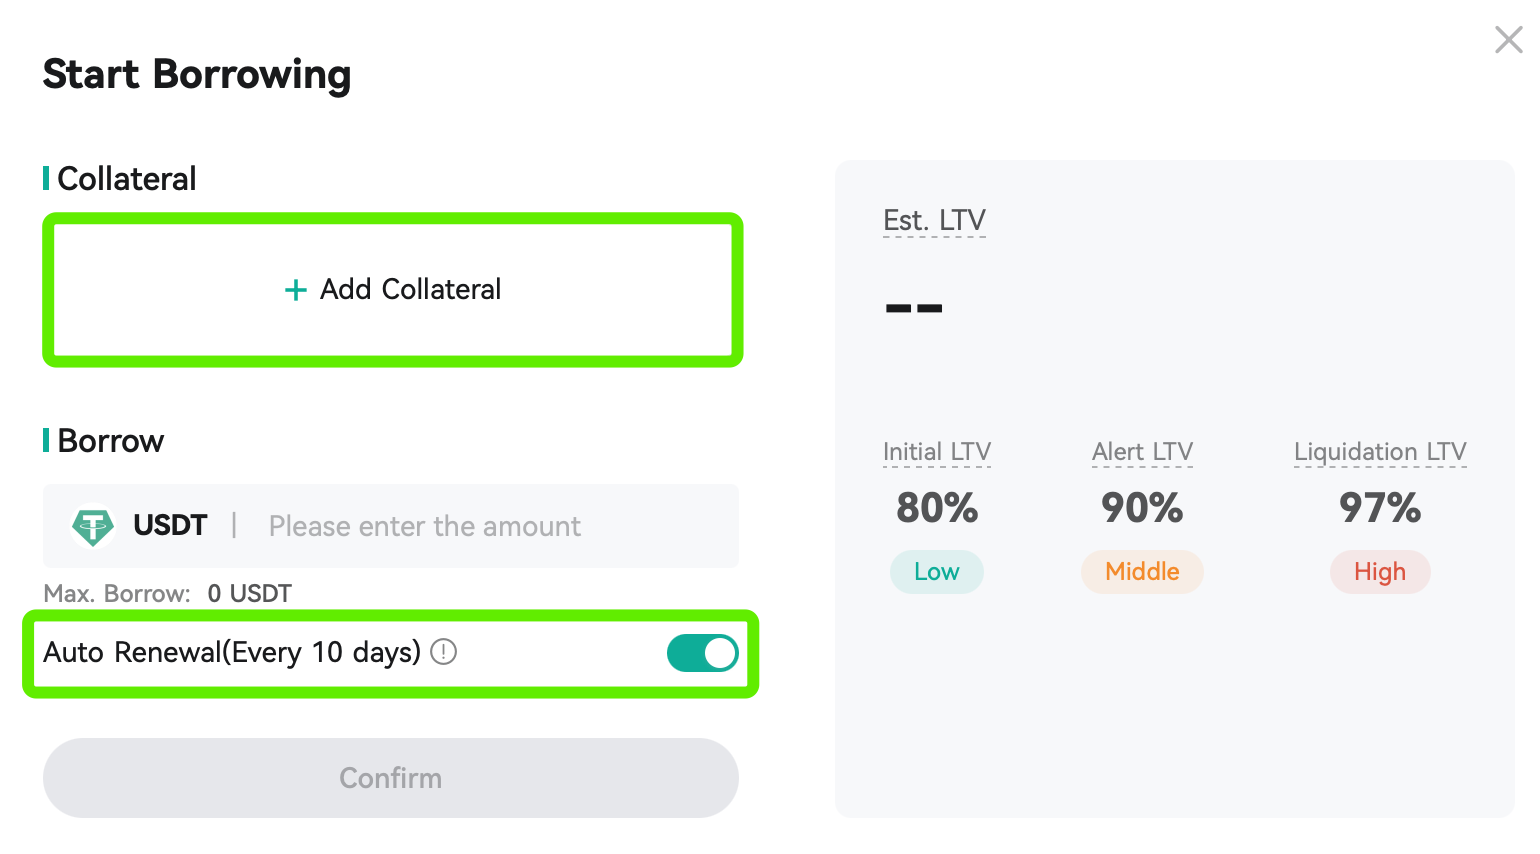Select the Middle risk badge

(x=1142, y=572)
